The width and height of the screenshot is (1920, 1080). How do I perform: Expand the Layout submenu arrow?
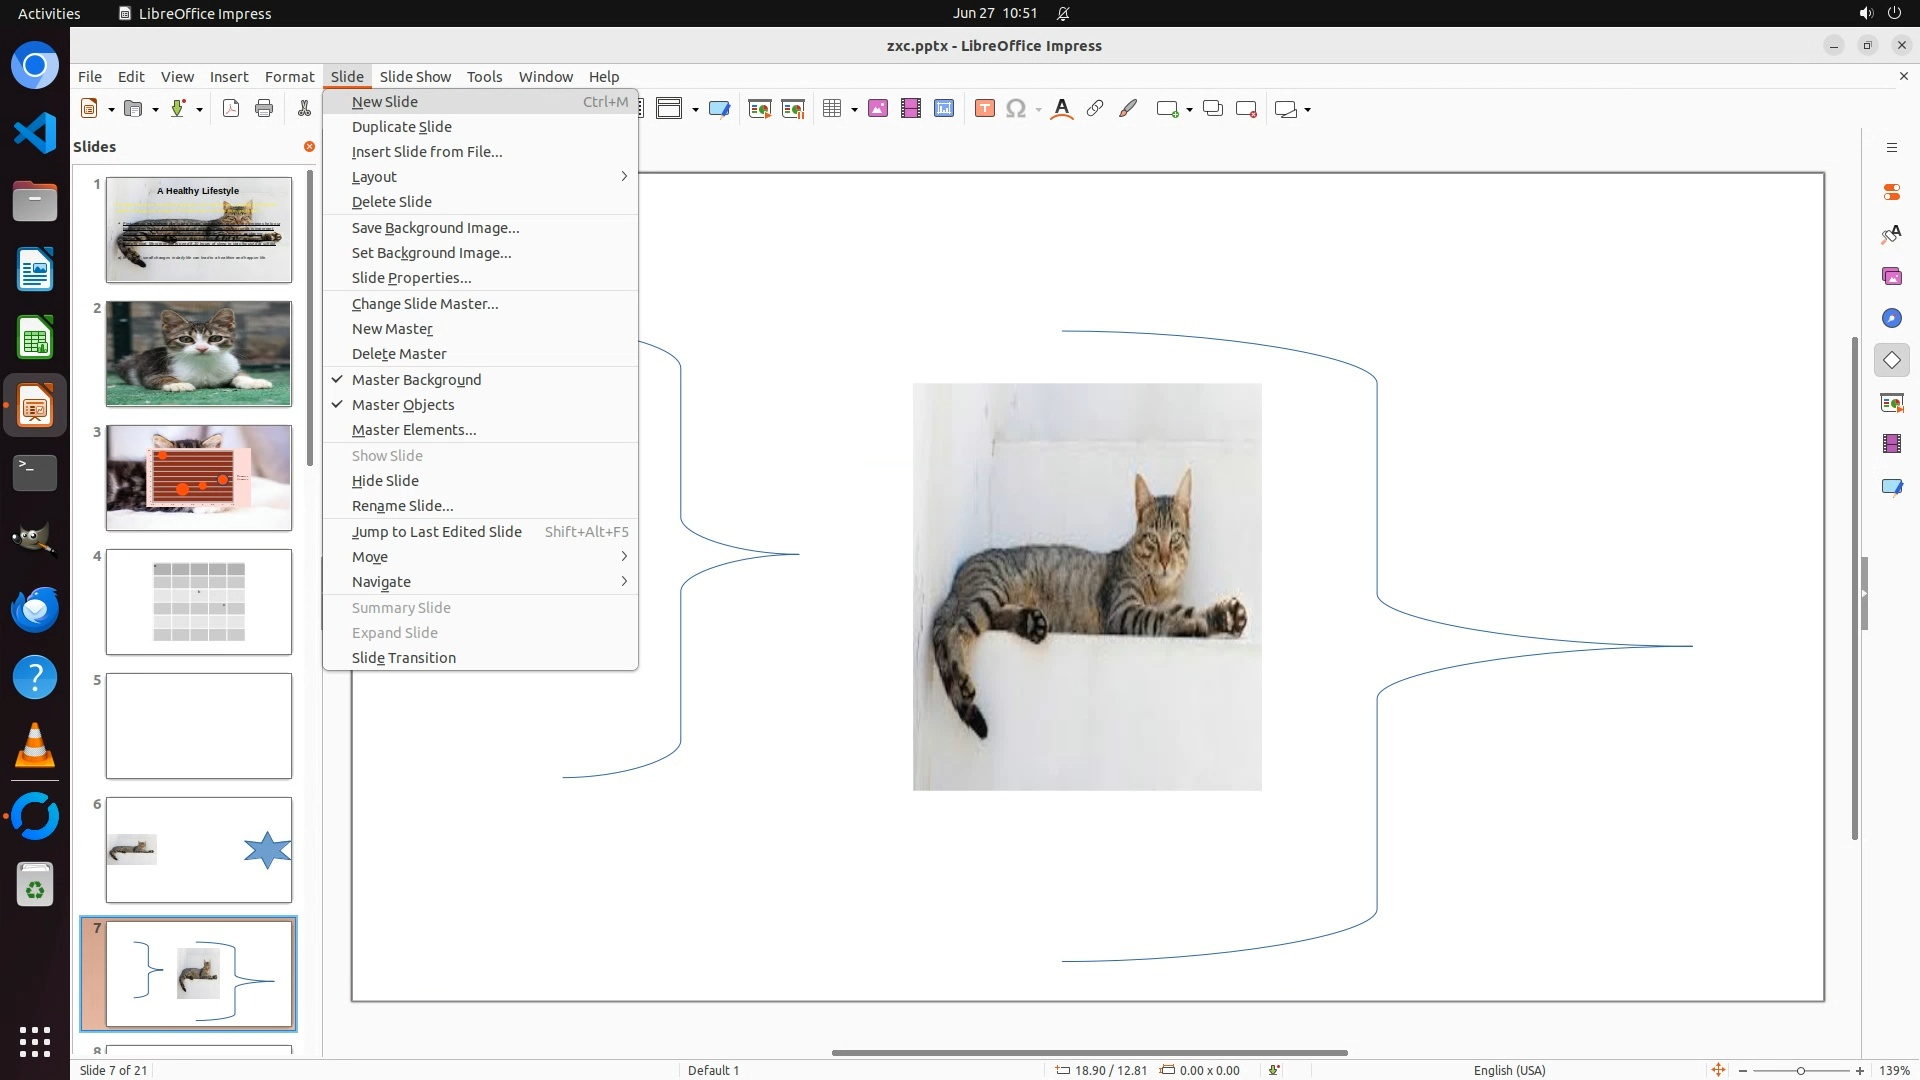pyautogui.click(x=624, y=177)
